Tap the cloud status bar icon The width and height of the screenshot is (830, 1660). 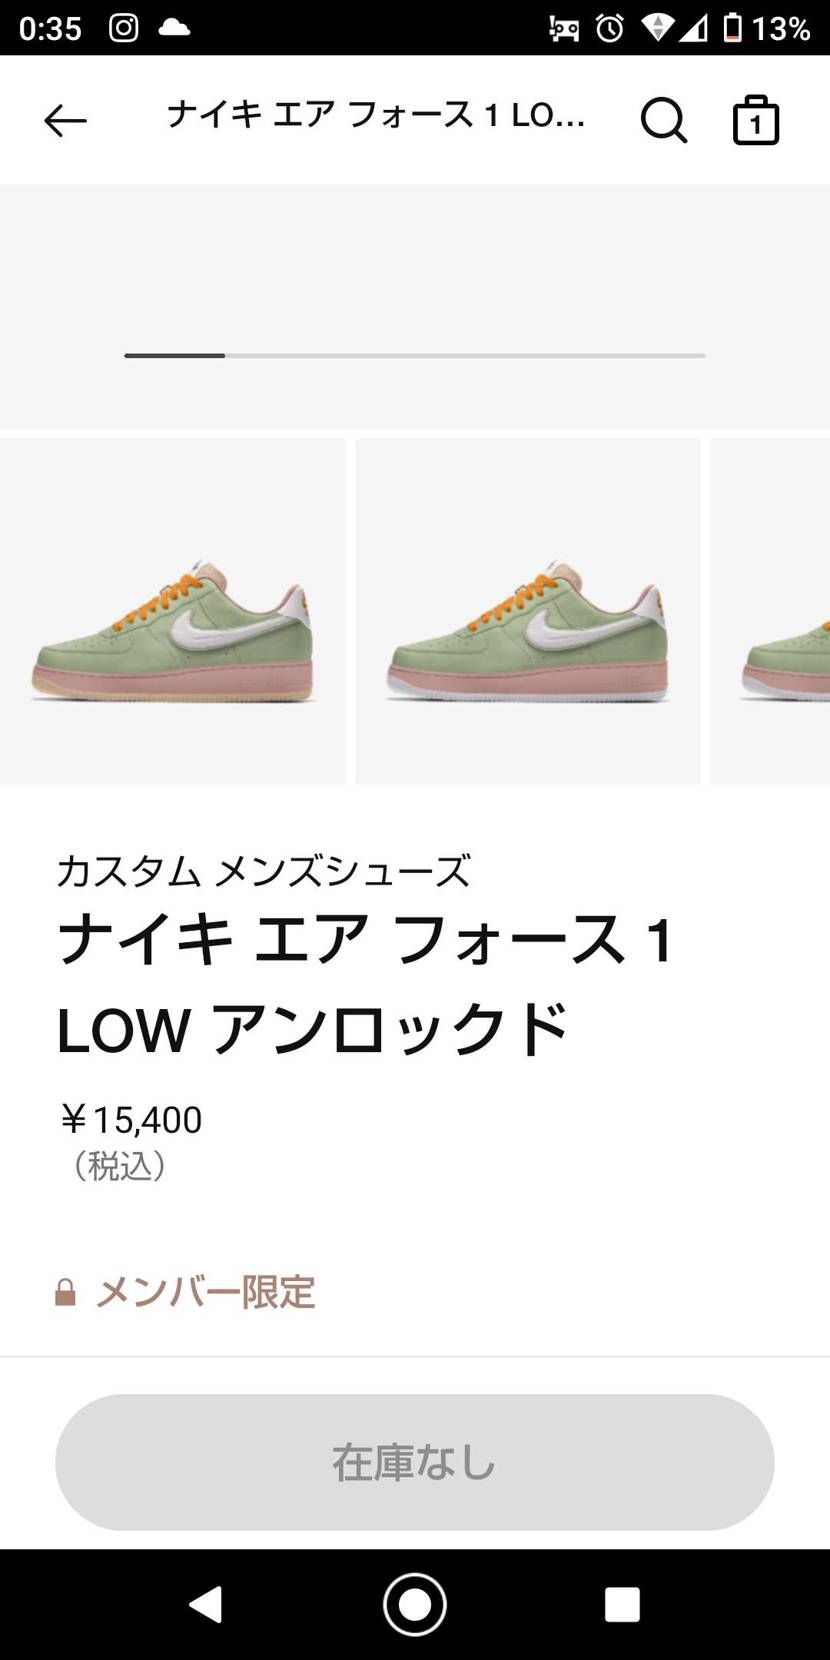tap(174, 27)
